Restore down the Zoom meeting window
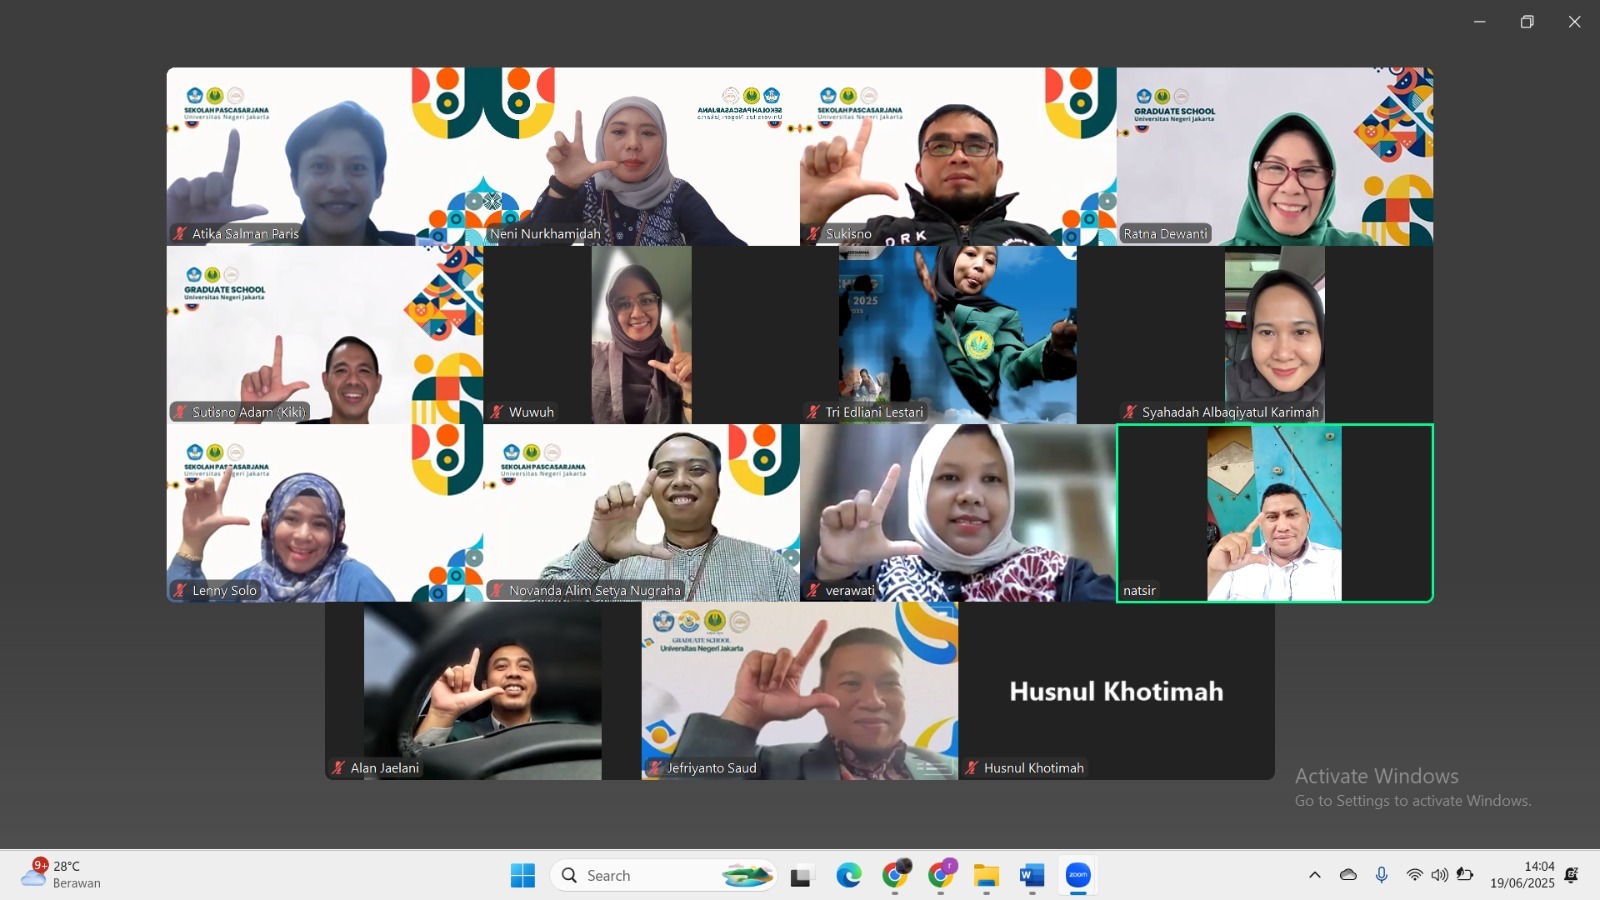 (1527, 22)
